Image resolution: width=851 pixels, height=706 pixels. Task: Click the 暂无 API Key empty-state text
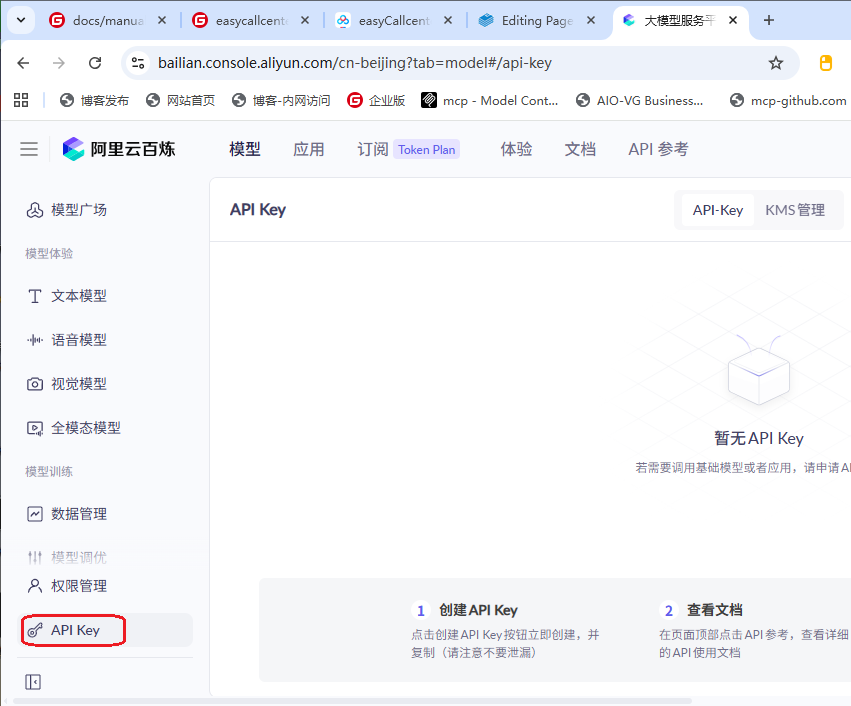tap(759, 438)
